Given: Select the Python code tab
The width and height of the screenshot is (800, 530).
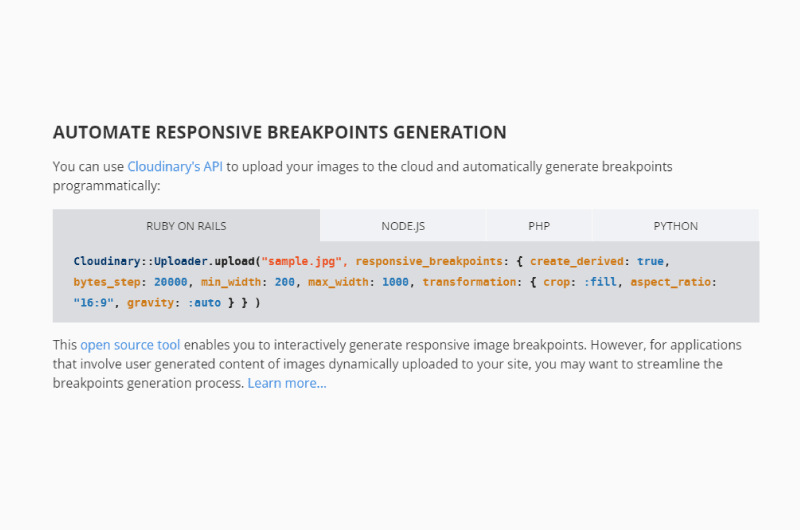Looking at the screenshot, I should [x=676, y=225].
